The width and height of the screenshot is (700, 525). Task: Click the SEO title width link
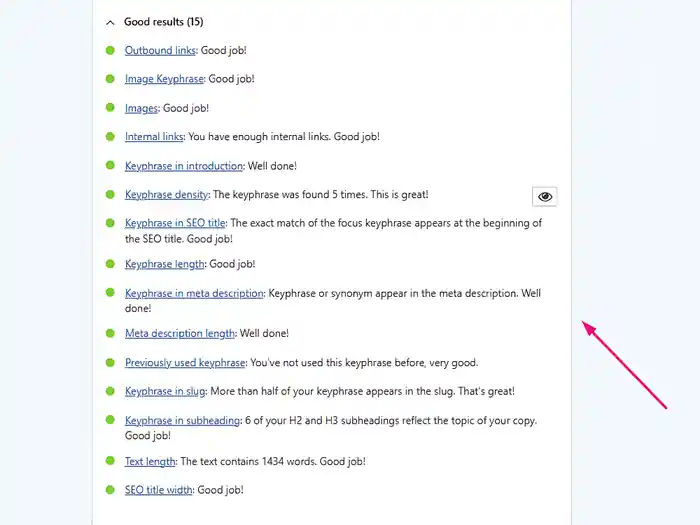pos(158,490)
